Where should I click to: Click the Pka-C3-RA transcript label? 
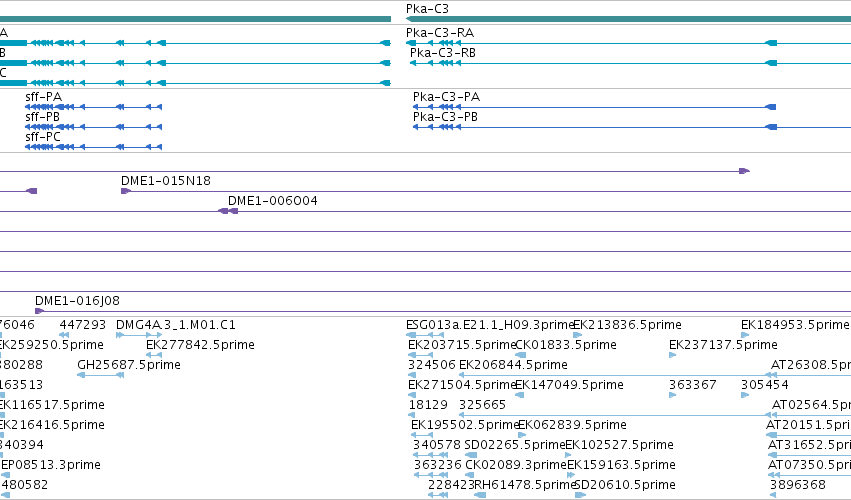(440, 33)
